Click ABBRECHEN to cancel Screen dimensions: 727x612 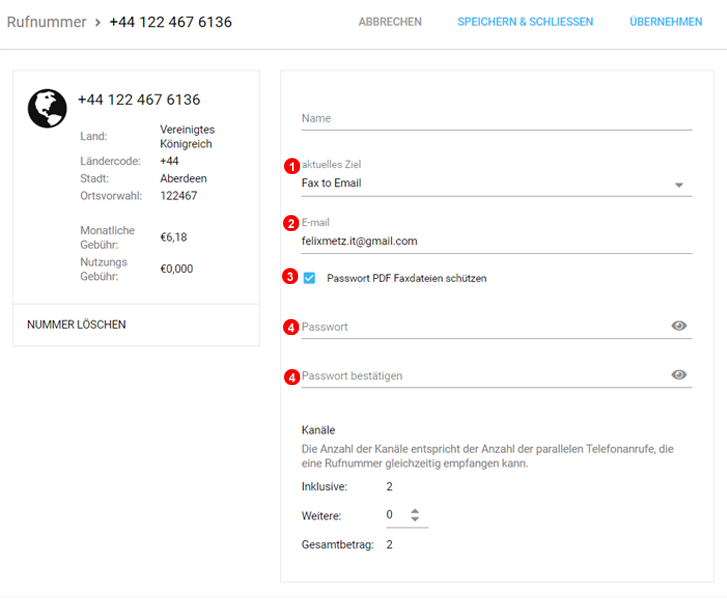[x=390, y=22]
